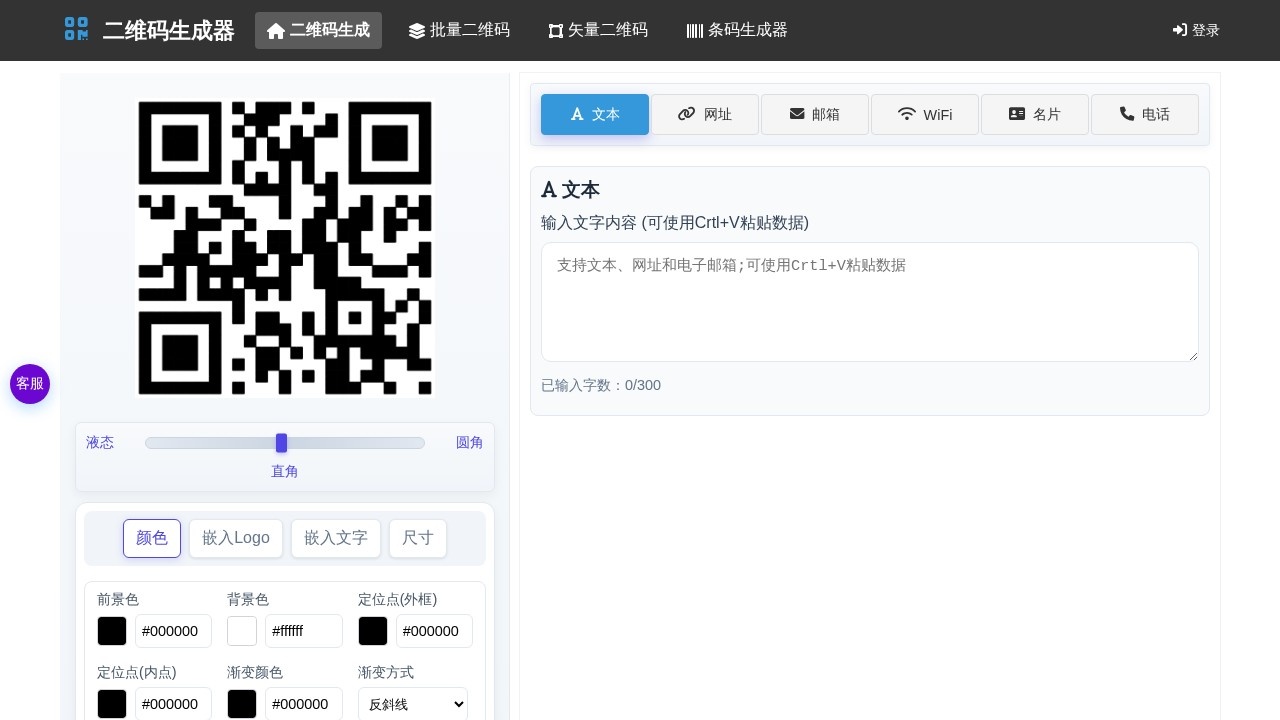Screen dimensions: 1280x720
Task: Choose the WiFi signal icon tab
Action: [x=907, y=114]
